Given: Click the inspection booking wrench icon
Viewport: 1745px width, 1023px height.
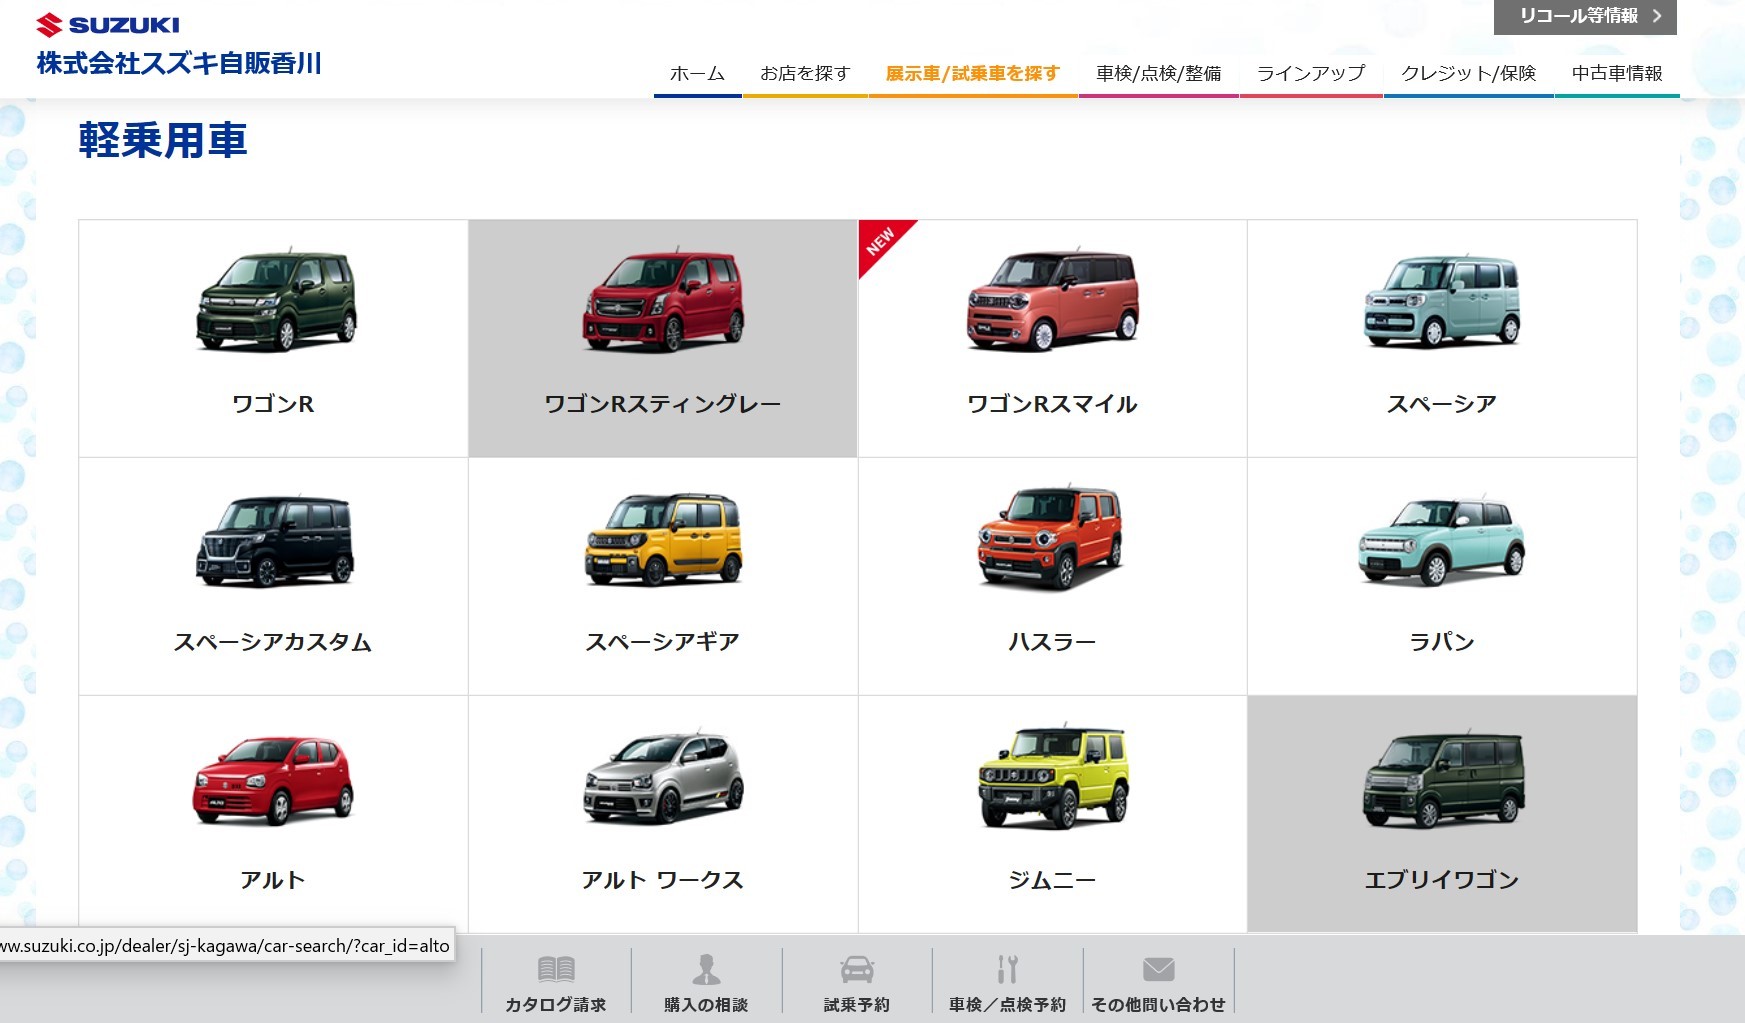Looking at the screenshot, I should (x=1007, y=969).
